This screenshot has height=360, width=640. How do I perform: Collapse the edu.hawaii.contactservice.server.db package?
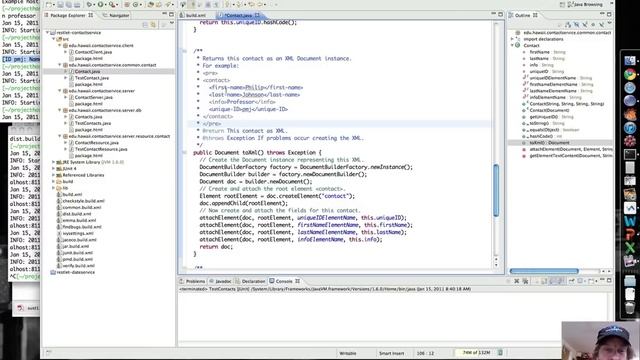(60, 110)
